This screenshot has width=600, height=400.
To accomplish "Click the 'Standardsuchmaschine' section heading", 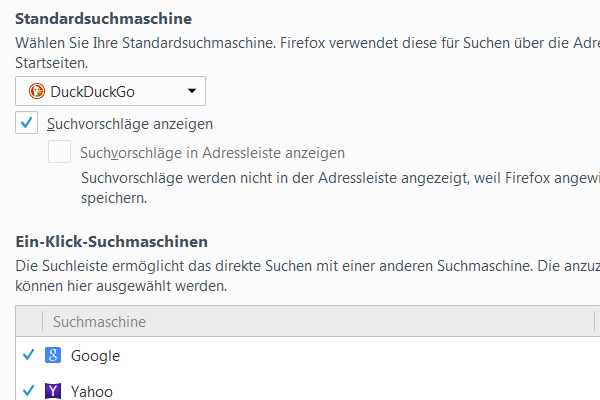I will point(104,18).
